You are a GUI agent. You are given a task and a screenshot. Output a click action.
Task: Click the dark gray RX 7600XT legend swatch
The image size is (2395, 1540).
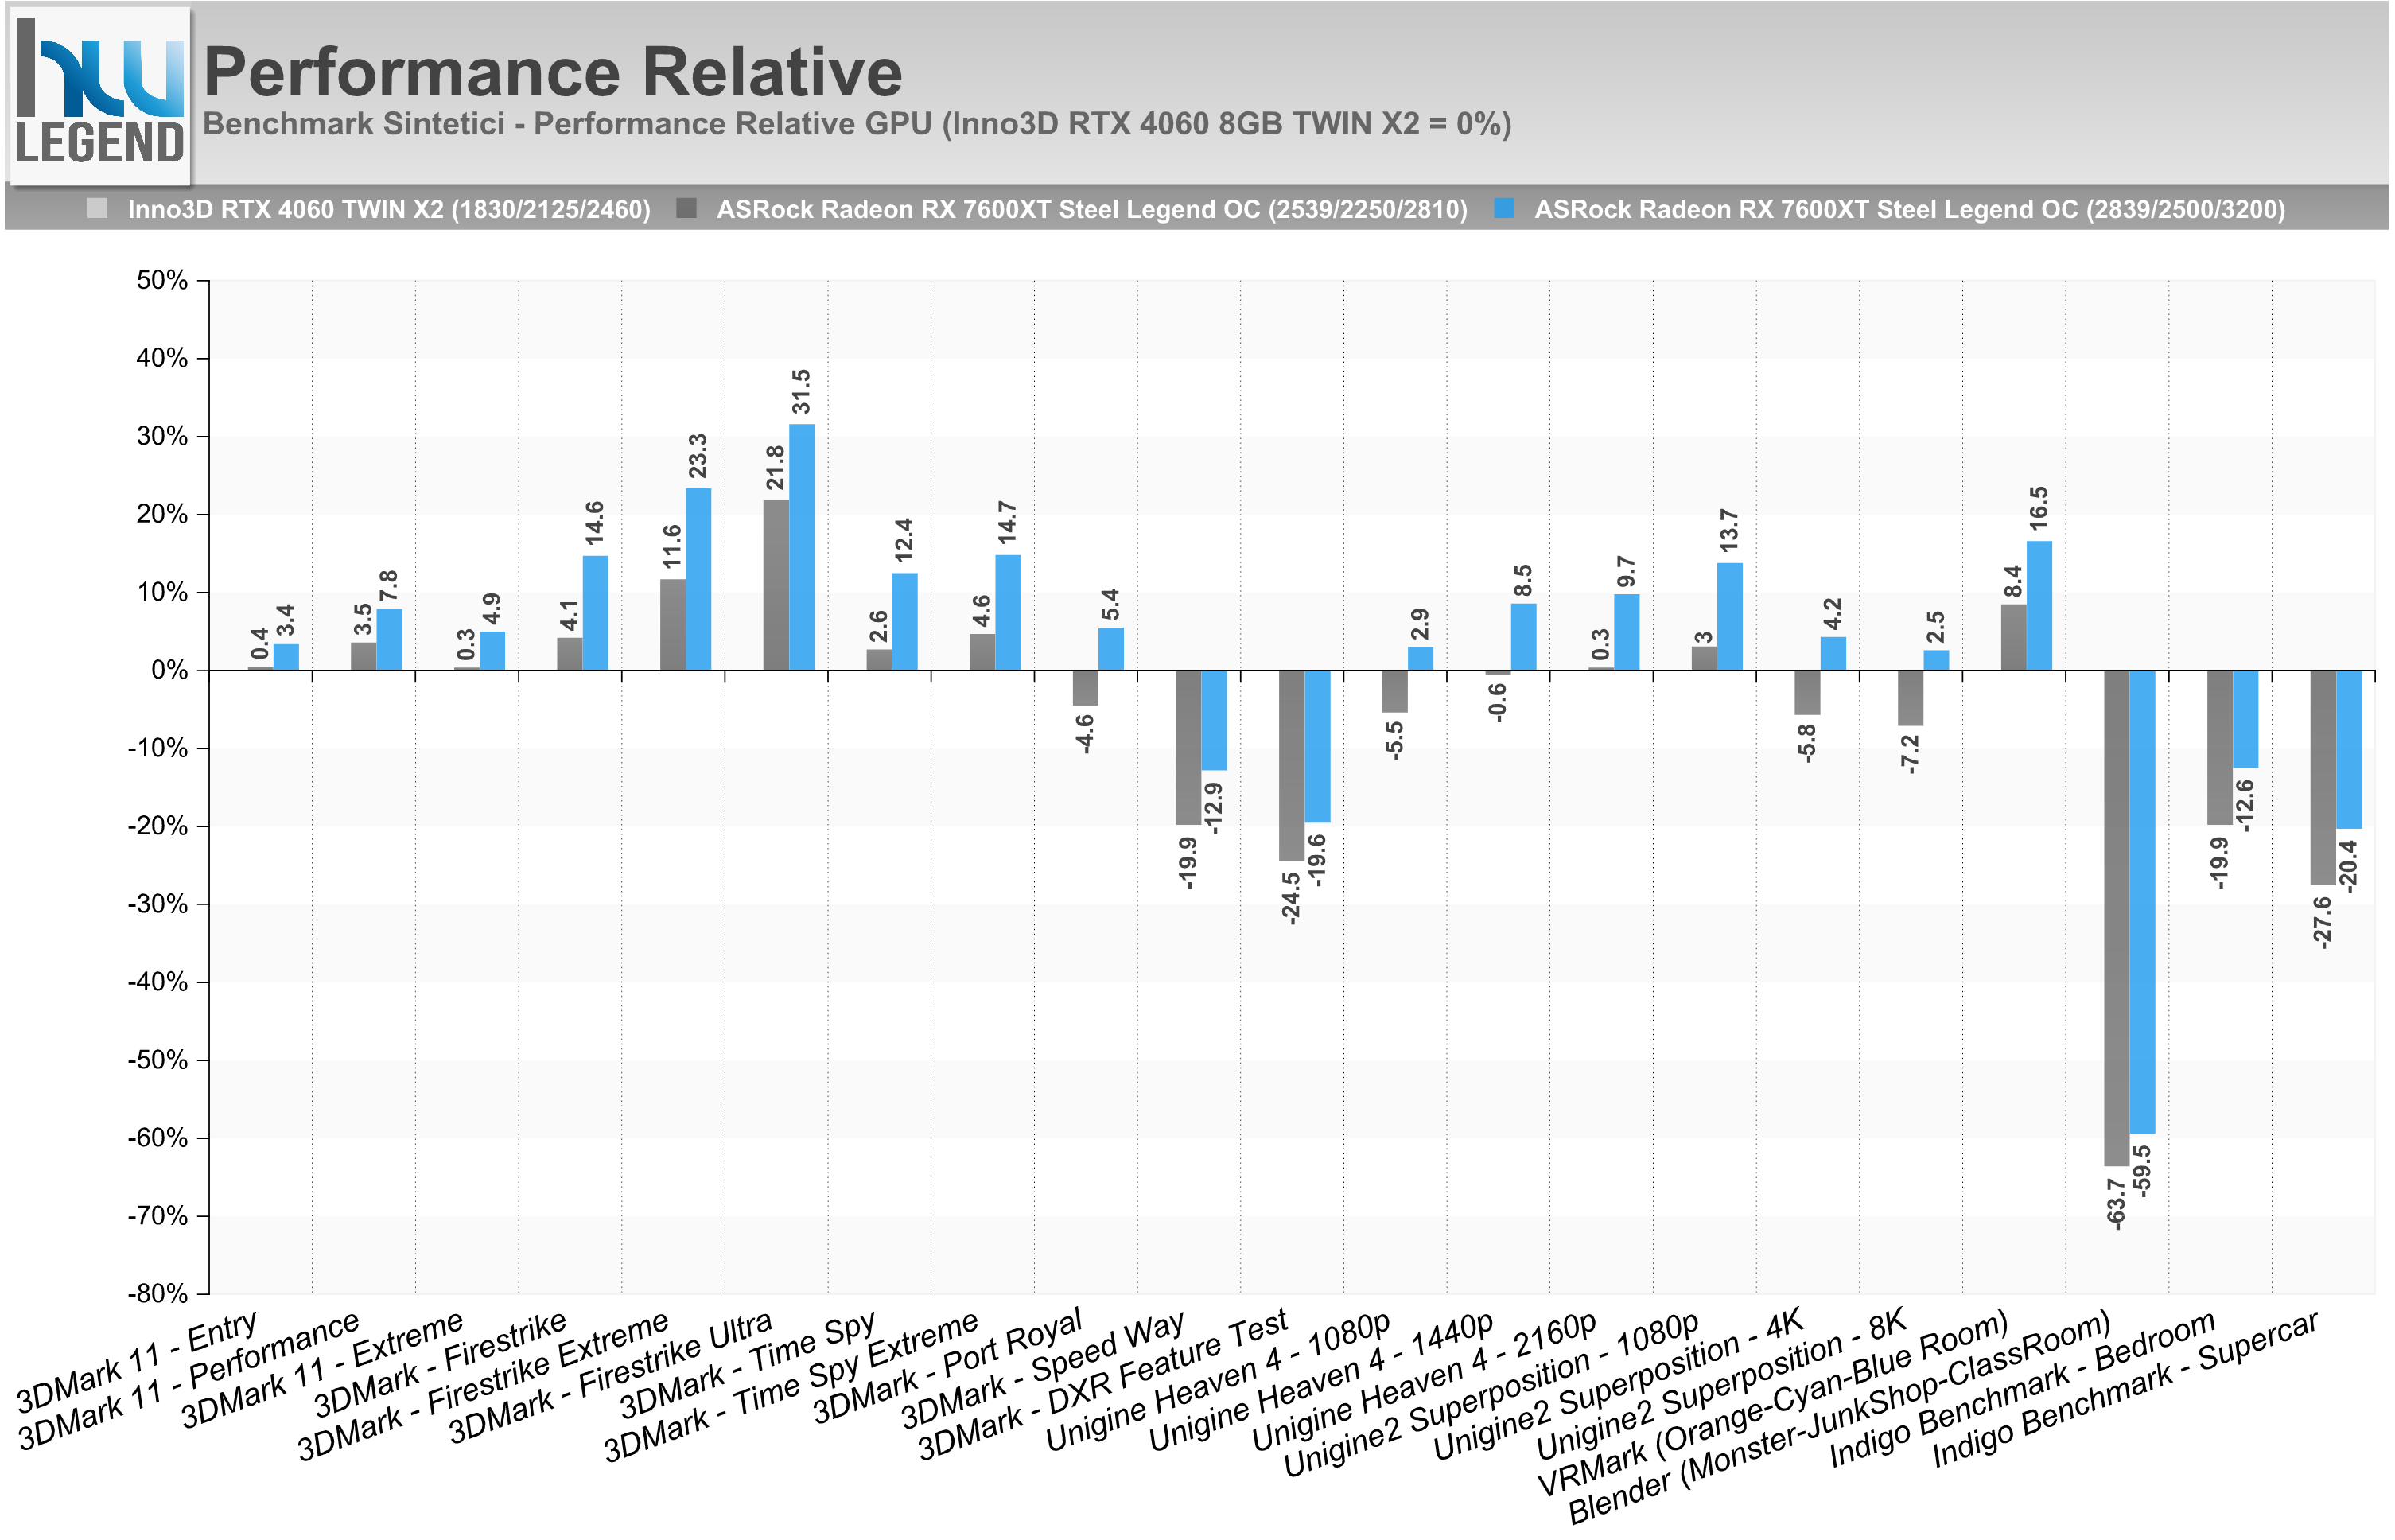click(686, 208)
